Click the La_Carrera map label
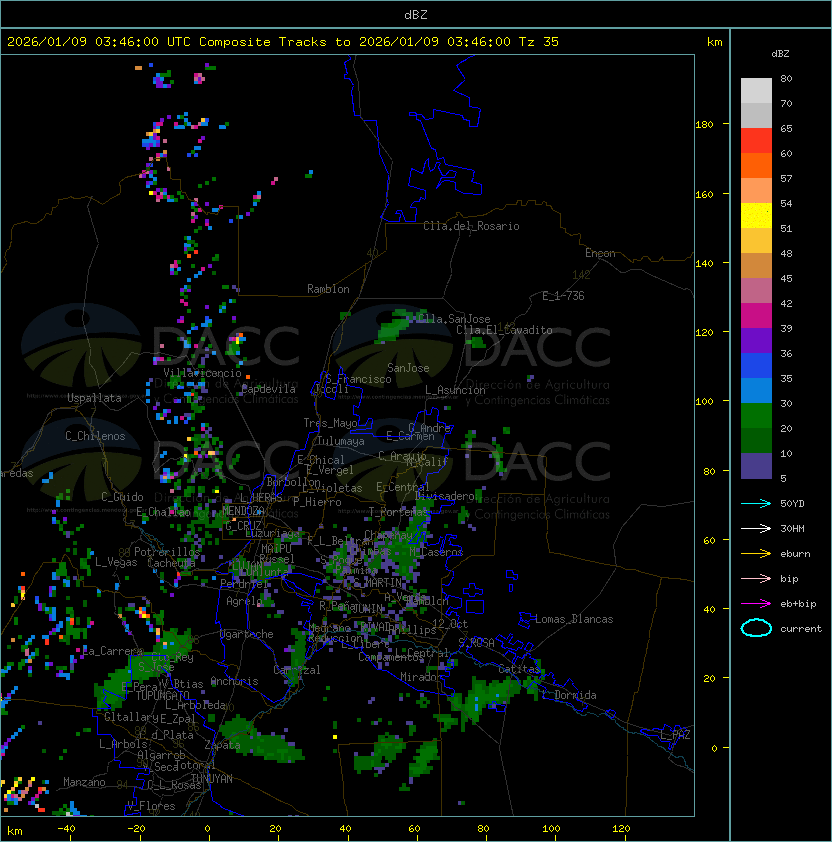 [x=110, y=651]
